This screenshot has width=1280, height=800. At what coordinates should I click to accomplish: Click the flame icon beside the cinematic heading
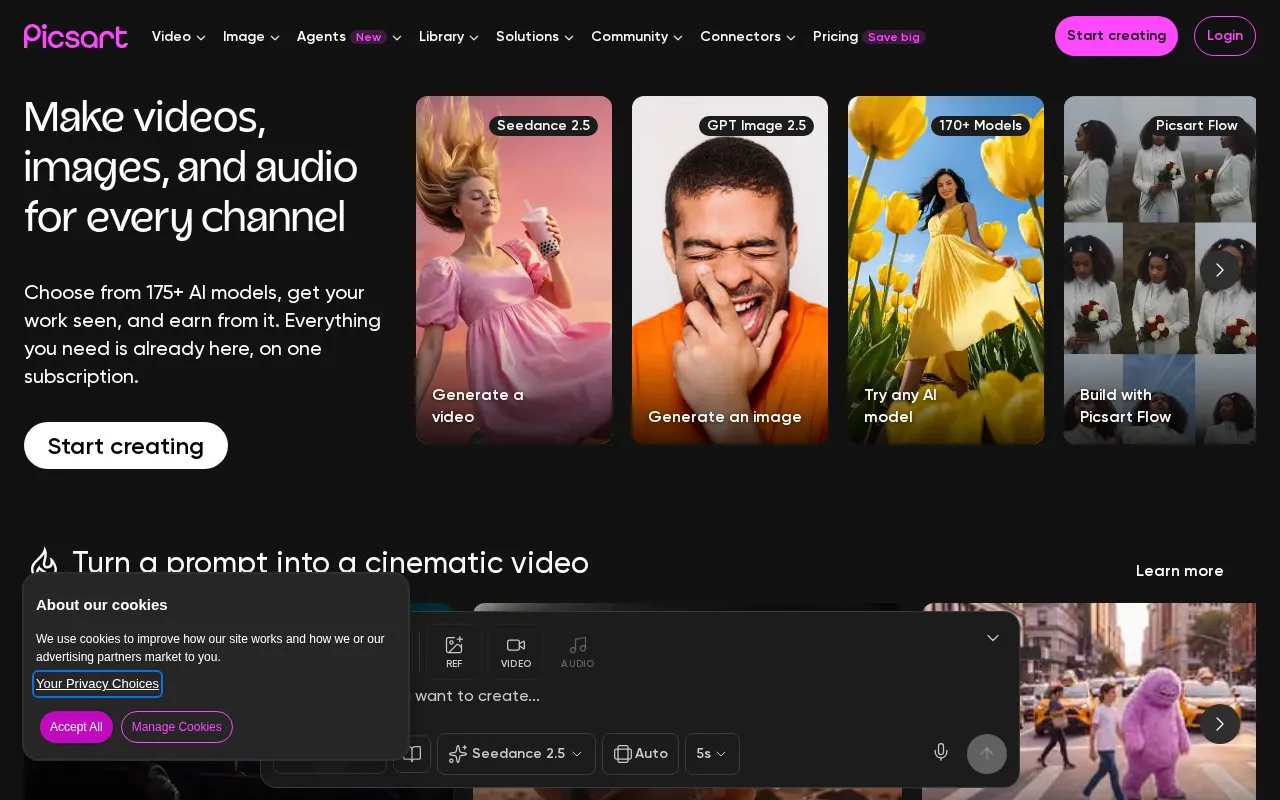tap(44, 563)
